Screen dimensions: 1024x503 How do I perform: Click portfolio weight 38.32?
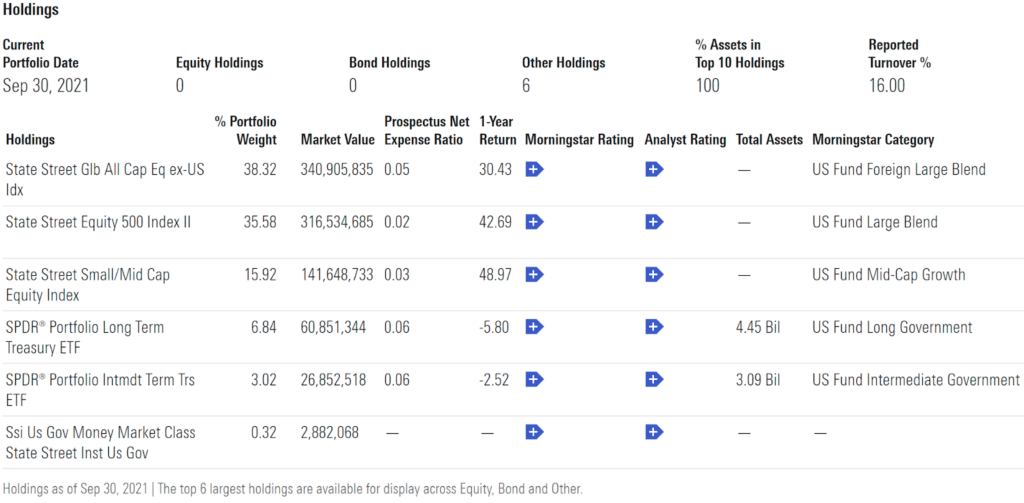pyautogui.click(x=260, y=170)
